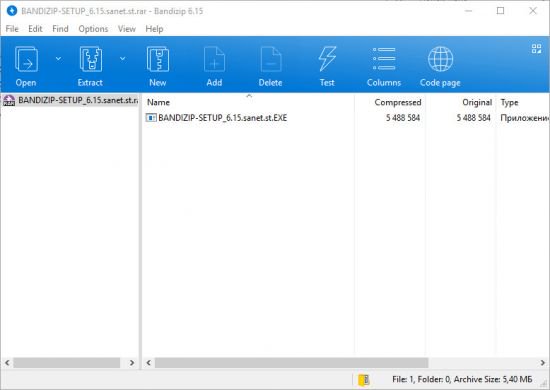Close the Bandizip window

[x=533, y=11]
